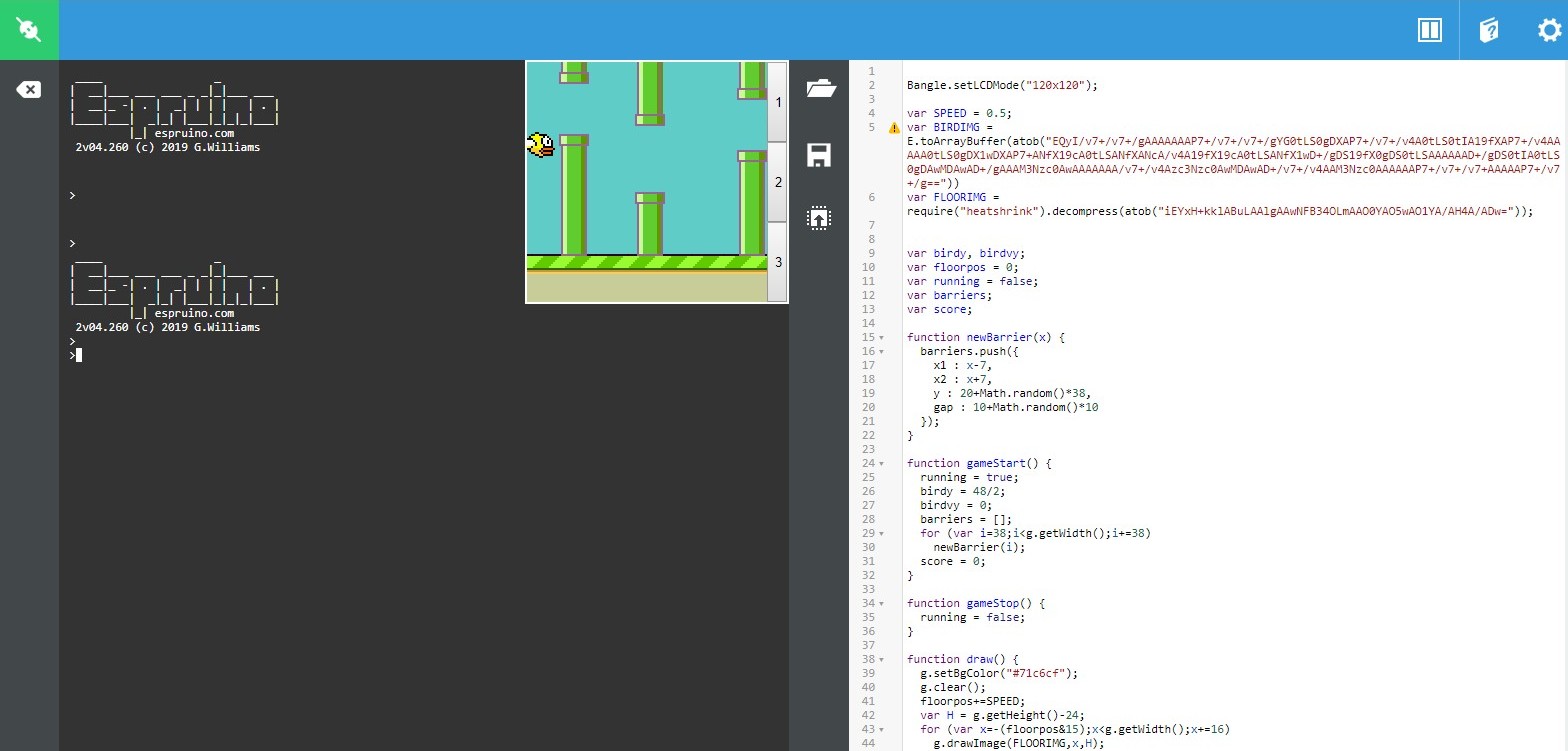Send code to Espruino upload icon
The height and width of the screenshot is (751, 1568).
point(819,218)
